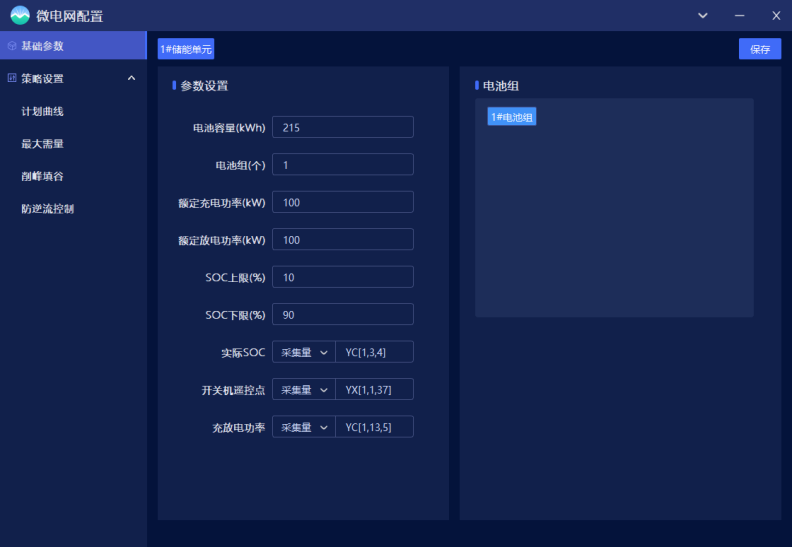Click the 电池容量(kWh) label
792x547 pixels.
pos(229,128)
